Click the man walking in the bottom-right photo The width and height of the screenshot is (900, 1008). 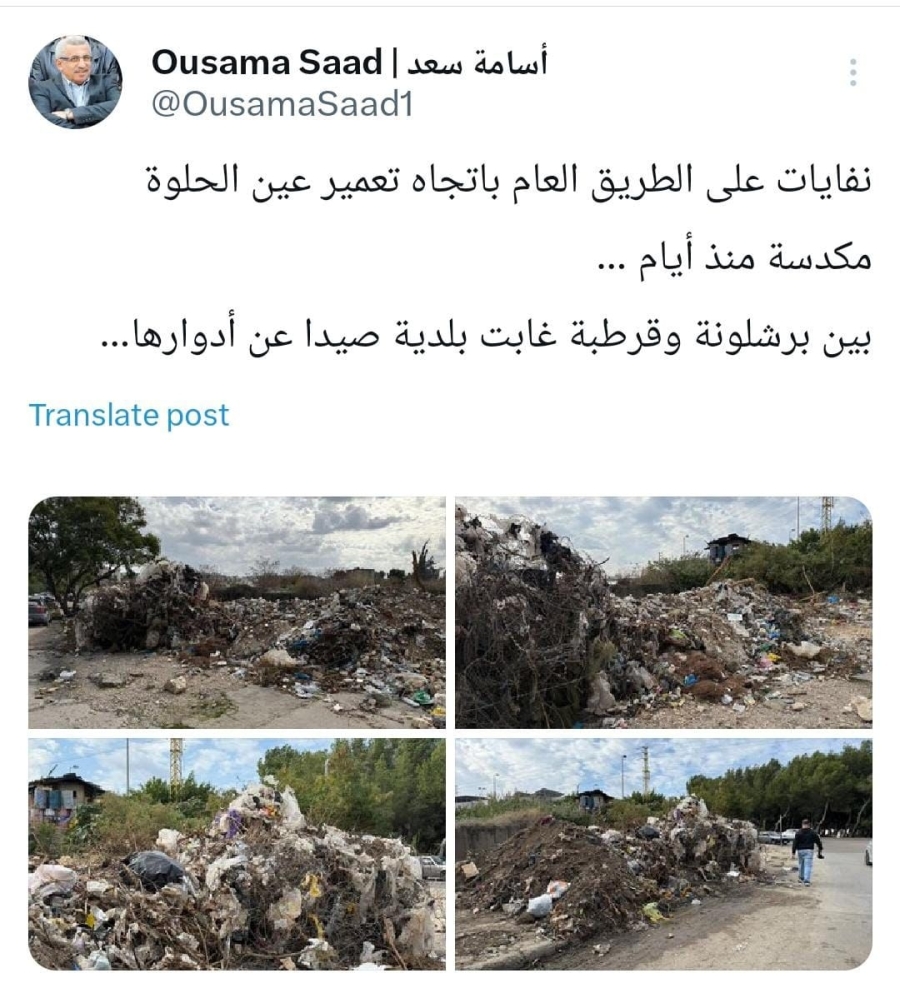click(806, 852)
